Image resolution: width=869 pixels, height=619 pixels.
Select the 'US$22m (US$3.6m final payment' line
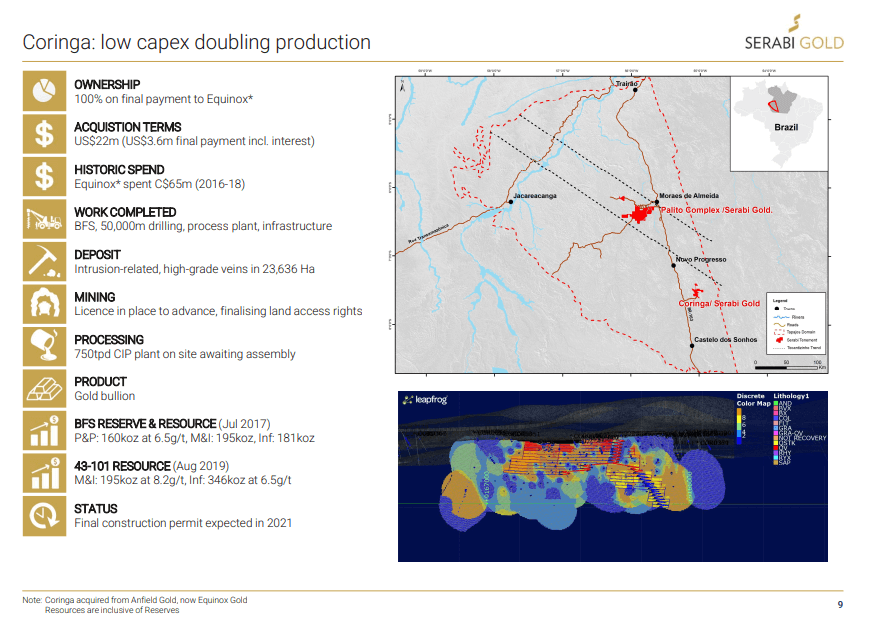pos(195,141)
